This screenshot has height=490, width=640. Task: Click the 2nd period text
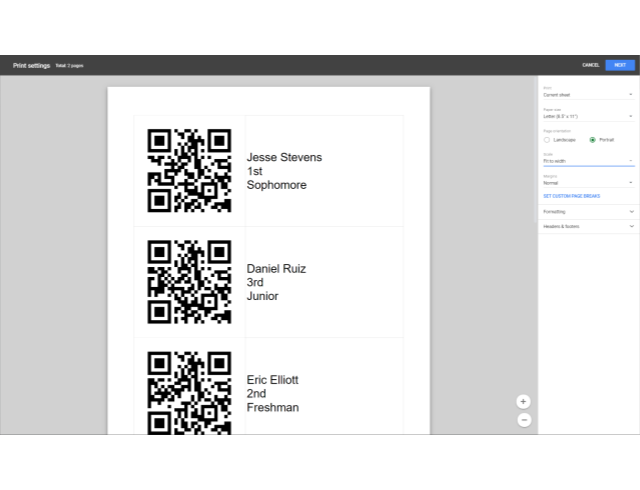pos(256,394)
